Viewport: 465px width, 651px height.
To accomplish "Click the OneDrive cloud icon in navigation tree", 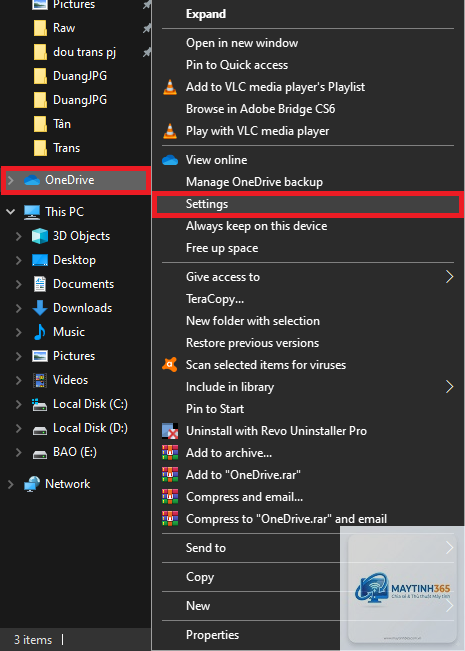I will [32, 180].
